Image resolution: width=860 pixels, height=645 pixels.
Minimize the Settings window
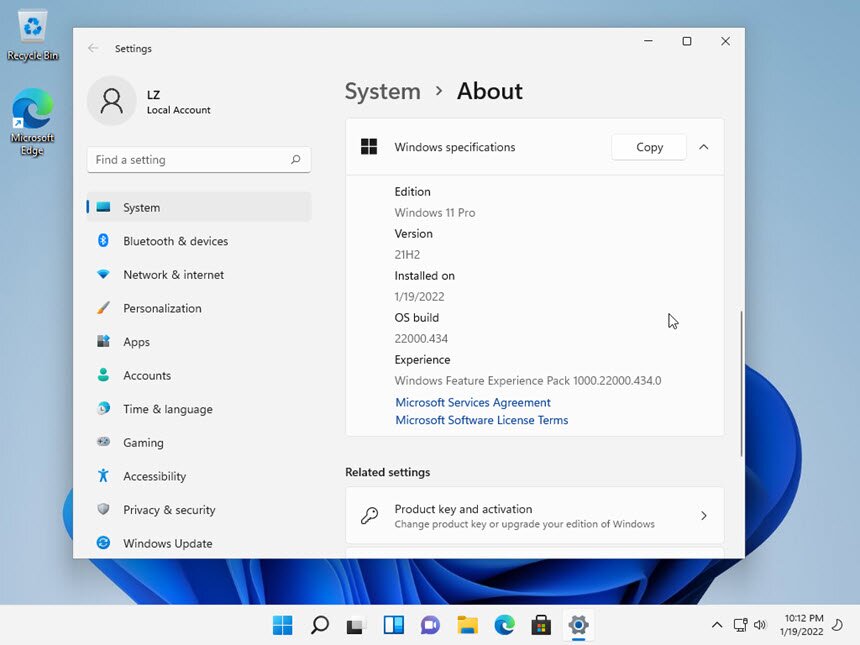point(648,41)
